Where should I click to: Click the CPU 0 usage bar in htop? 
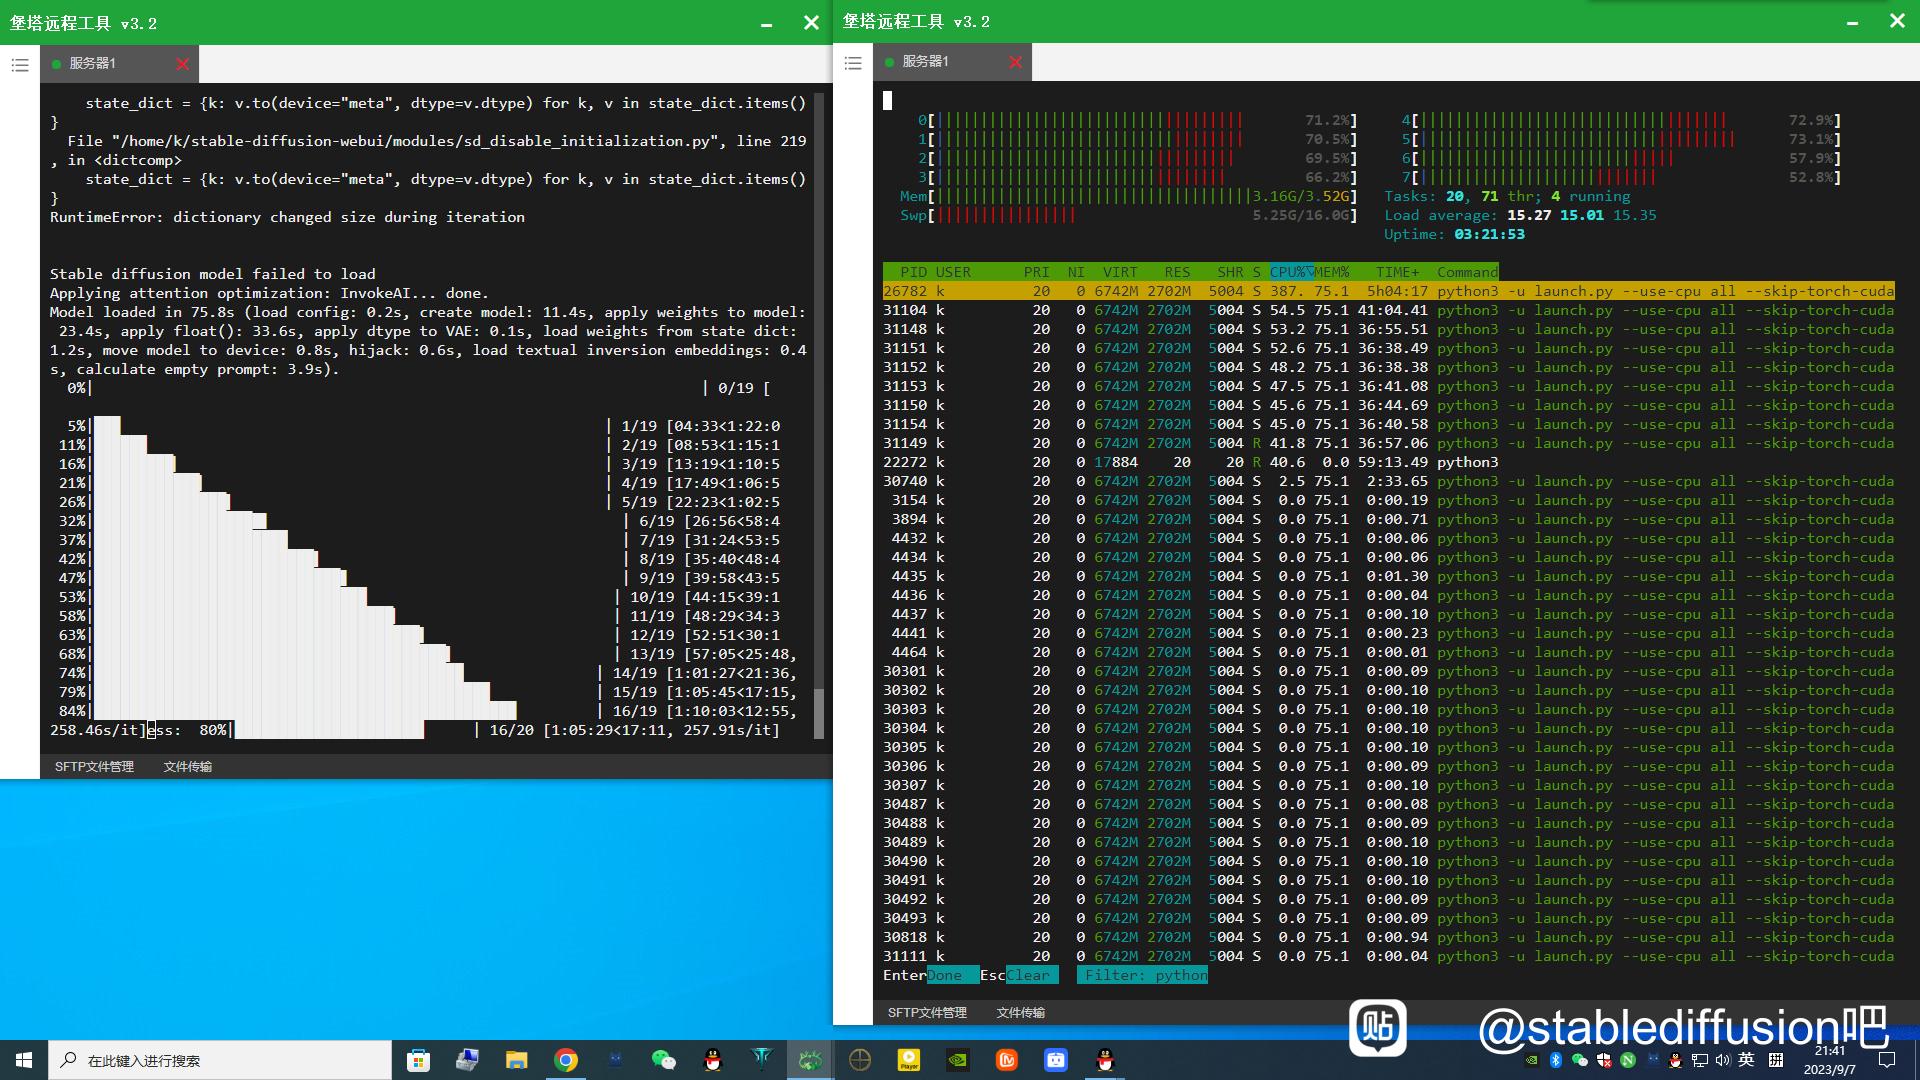(1137, 120)
